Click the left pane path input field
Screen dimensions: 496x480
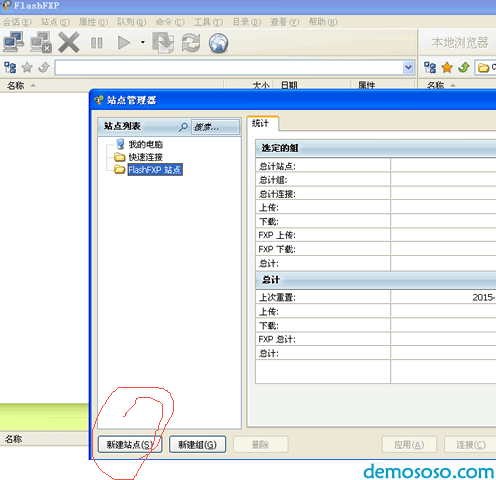coord(229,68)
